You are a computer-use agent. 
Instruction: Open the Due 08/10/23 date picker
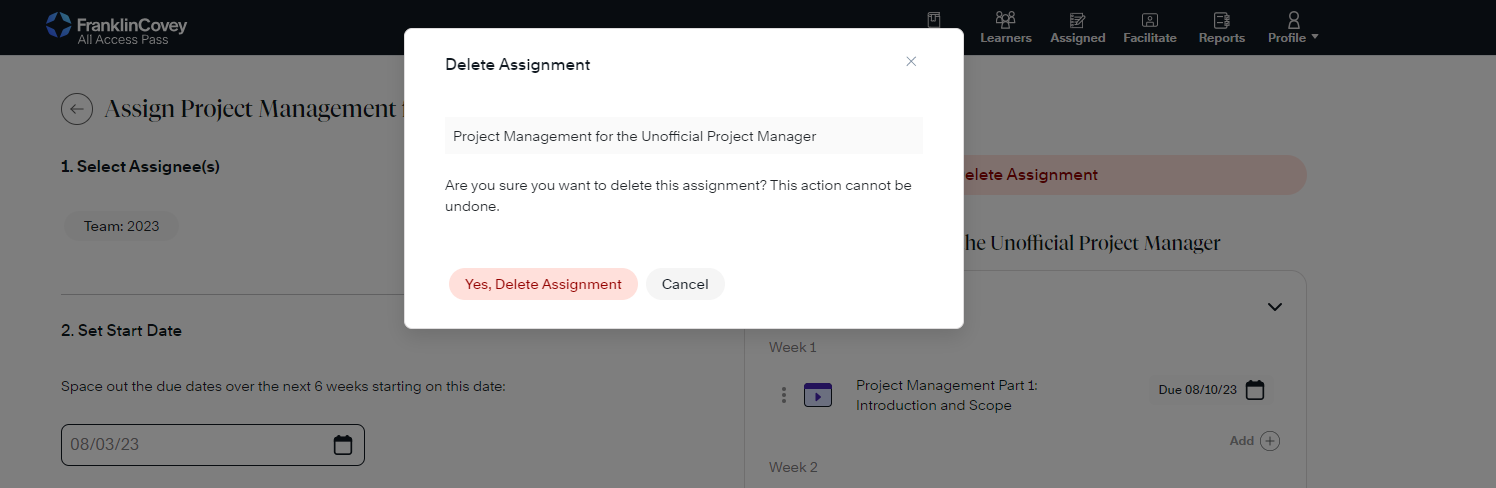pos(1254,390)
